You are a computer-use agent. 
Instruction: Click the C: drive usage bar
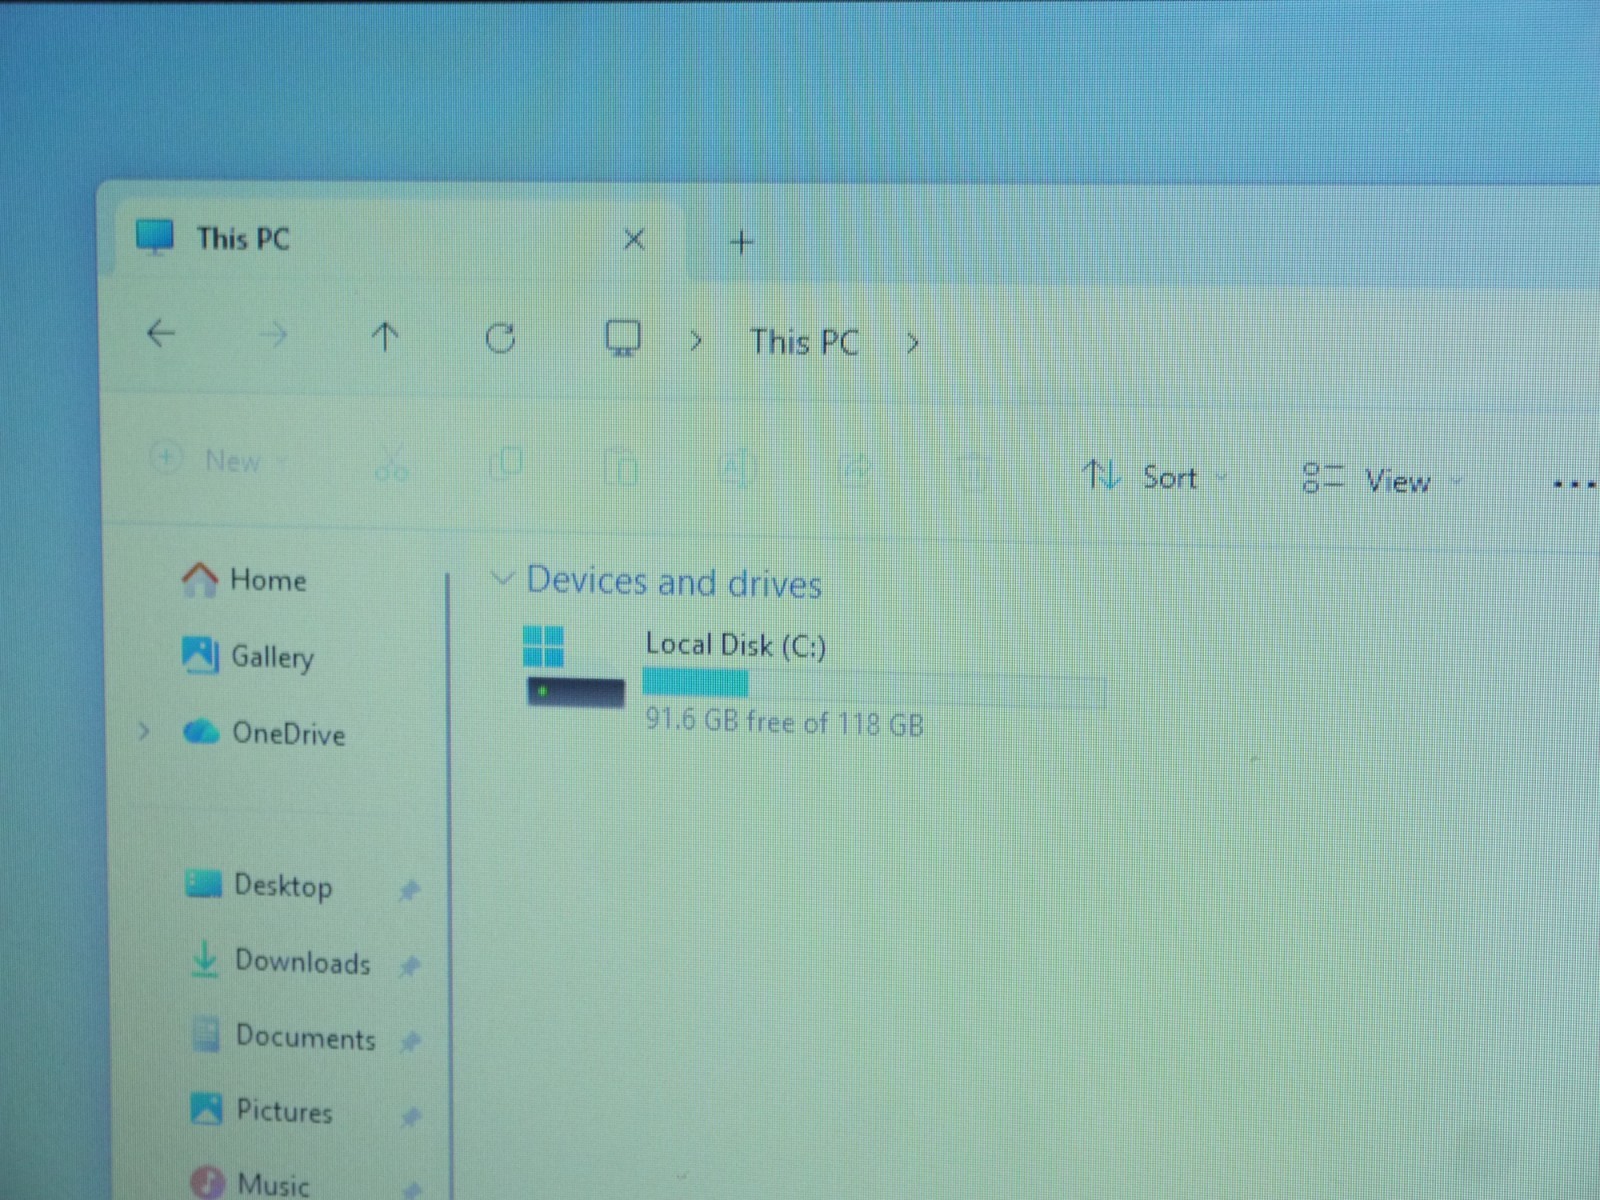[x=874, y=687]
